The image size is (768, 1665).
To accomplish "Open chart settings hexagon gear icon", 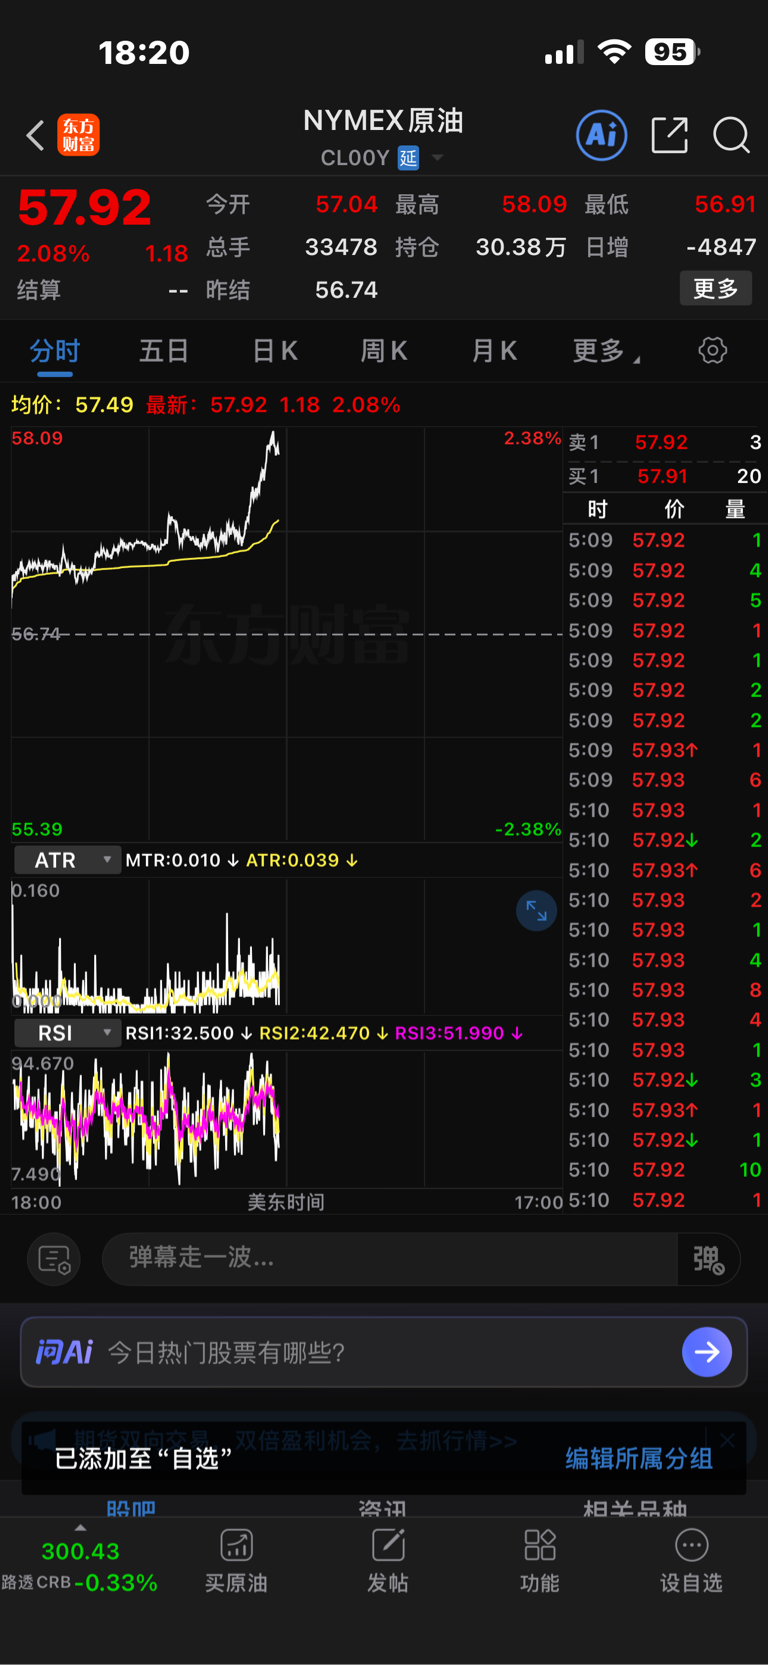I will [713, 350].
